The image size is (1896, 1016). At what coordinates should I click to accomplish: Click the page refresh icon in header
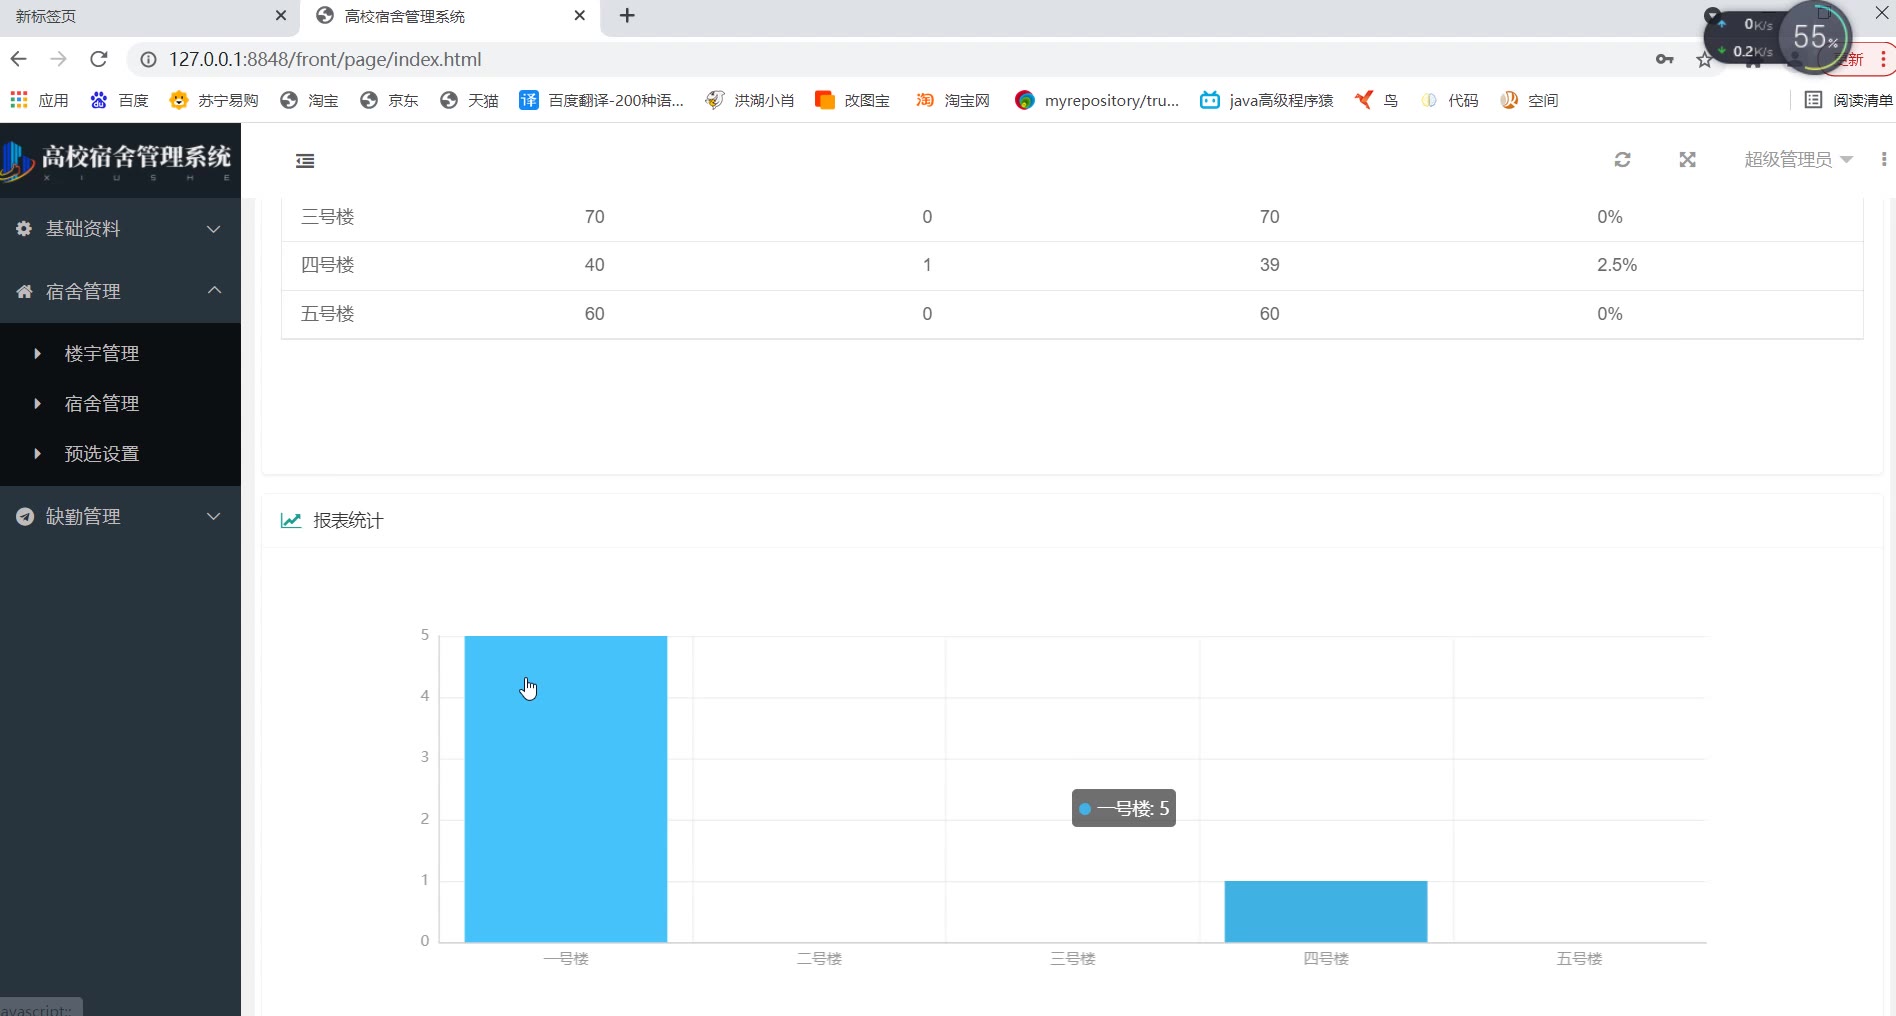tap(1622, 160)
